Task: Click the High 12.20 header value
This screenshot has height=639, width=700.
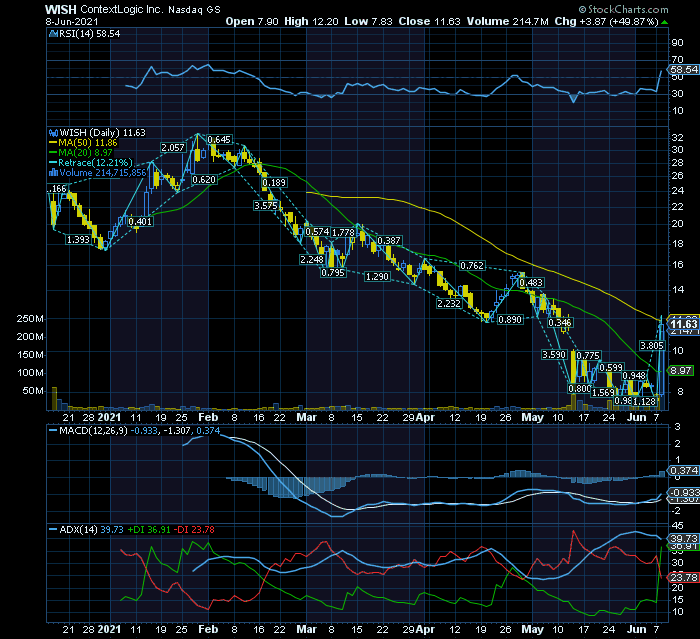Action: (311, 21)
